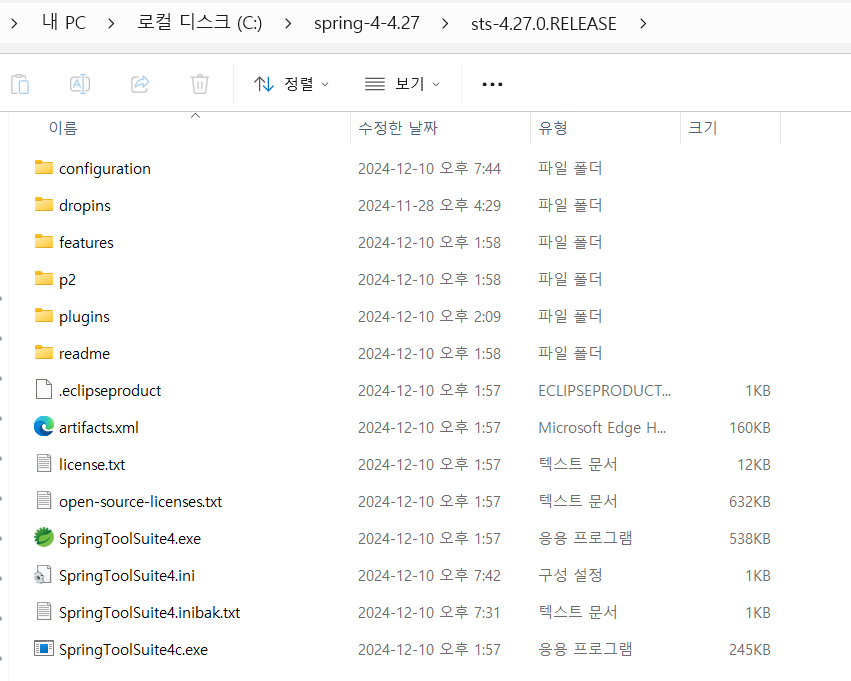The height and width of the screenshot is (681, 851).
Task: Expand chevron after spring-4-4.27 breadcrumb
Action: 445,23
